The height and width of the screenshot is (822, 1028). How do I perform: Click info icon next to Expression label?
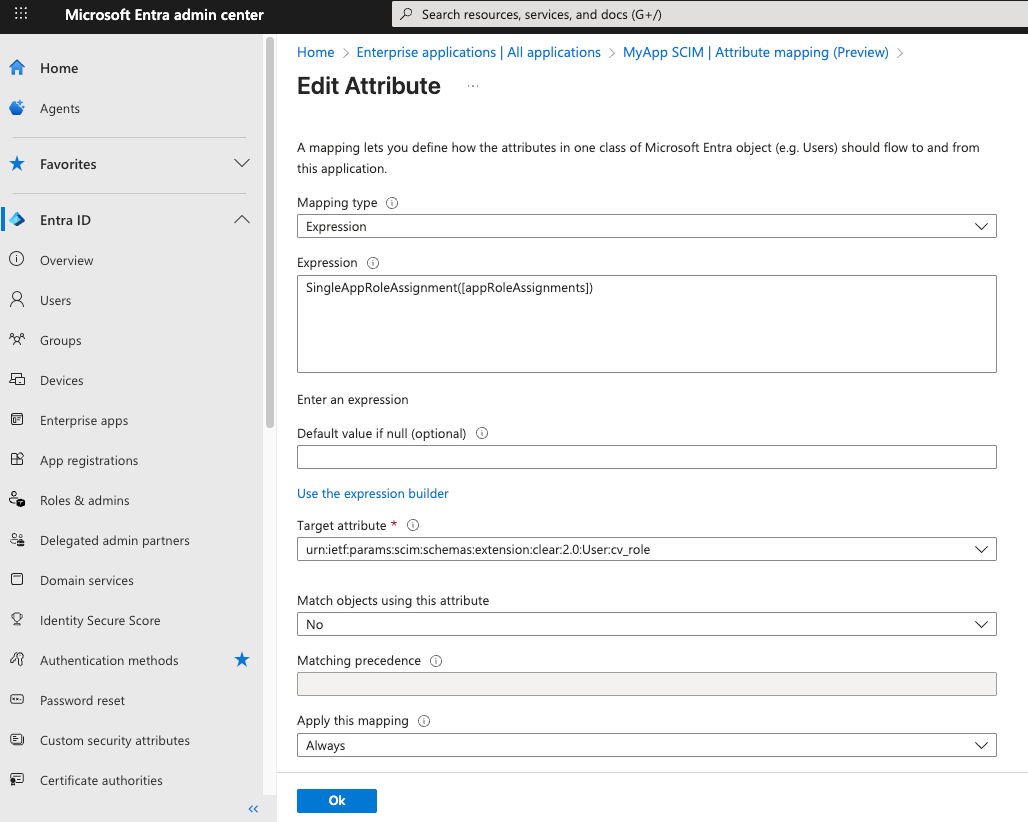tap(373, 263)
